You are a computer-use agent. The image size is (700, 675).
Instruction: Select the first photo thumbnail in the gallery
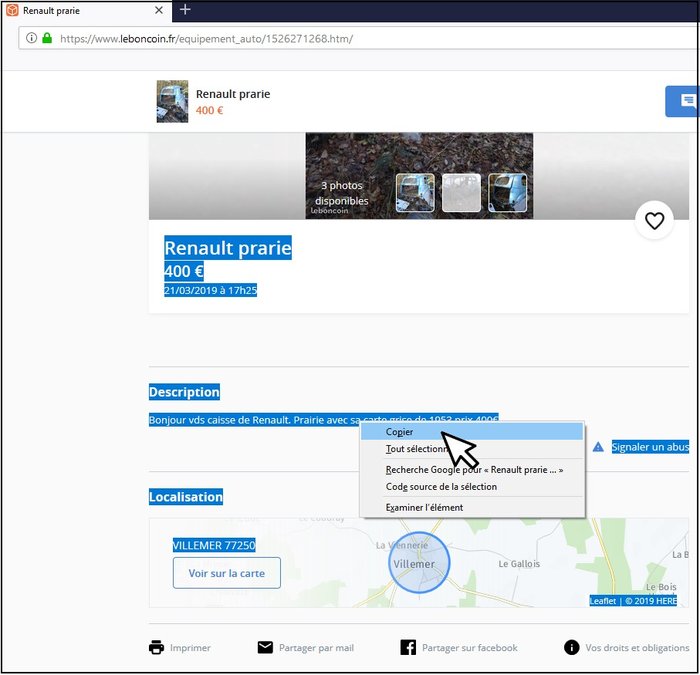[x=415, y=192]
